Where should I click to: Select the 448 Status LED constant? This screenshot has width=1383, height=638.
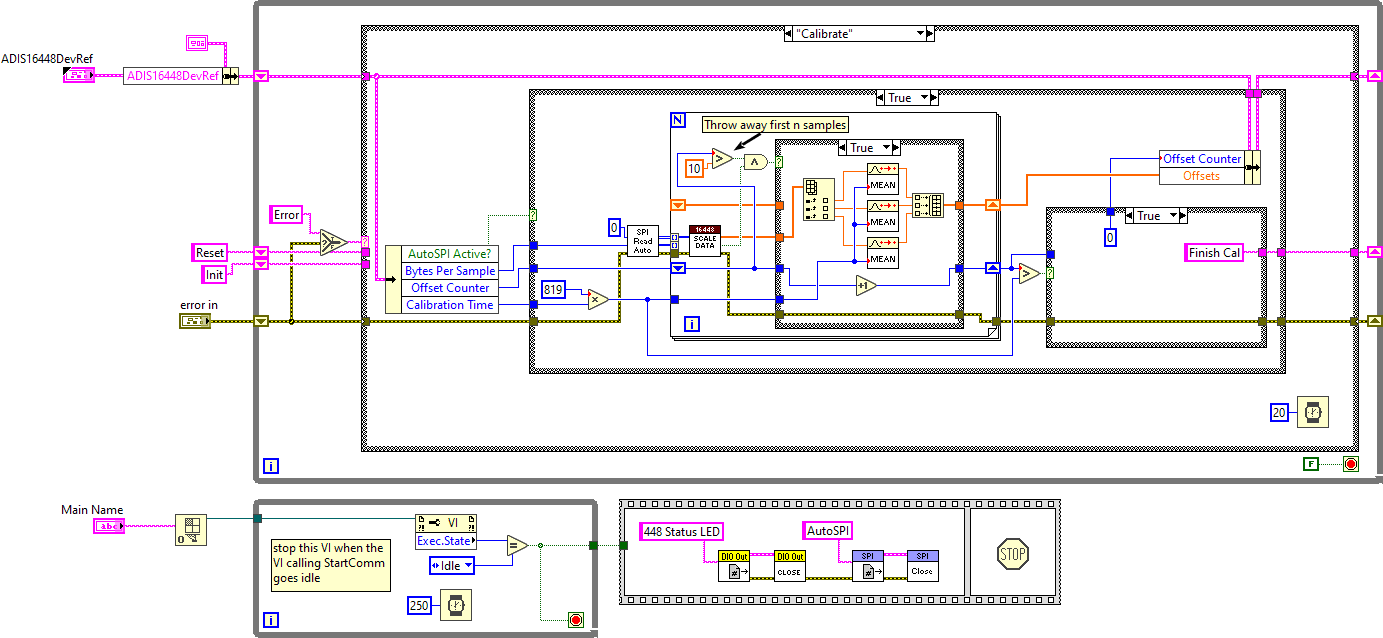click(x=681, y=531)
